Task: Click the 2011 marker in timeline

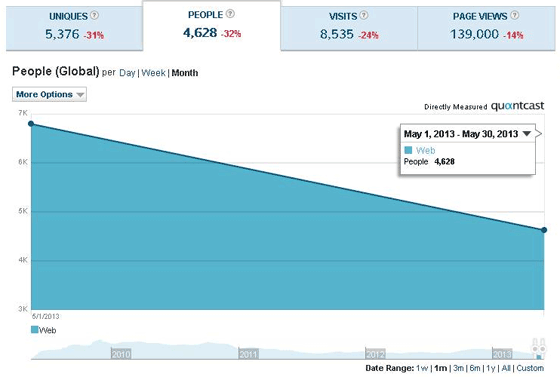Action: (248, 354)
